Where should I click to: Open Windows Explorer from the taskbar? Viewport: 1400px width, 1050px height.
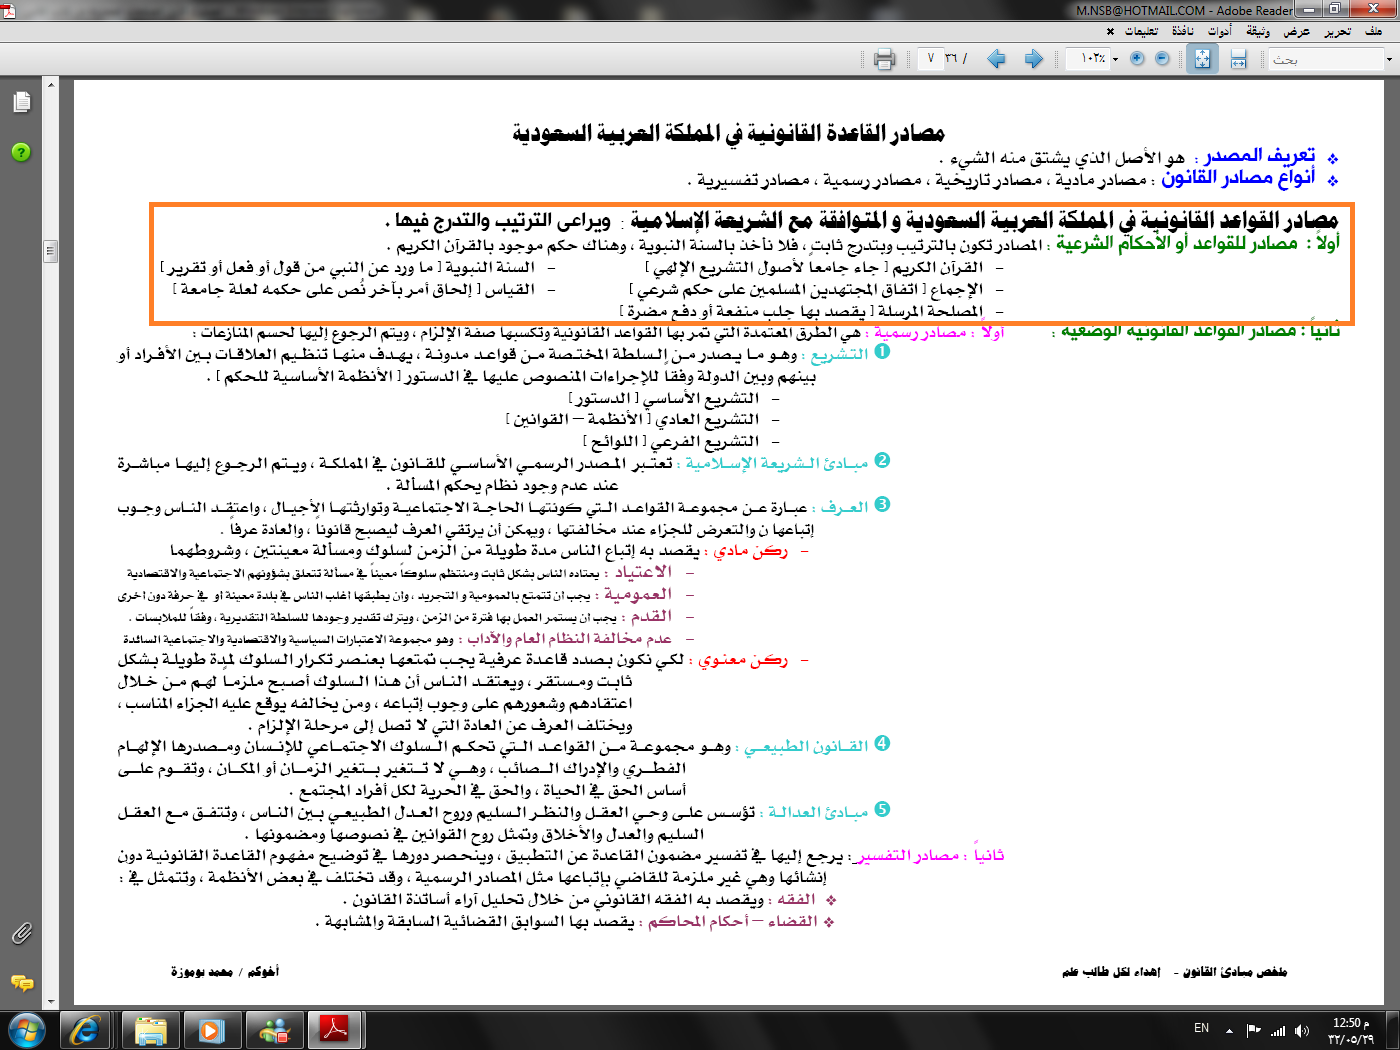click(x=151, y=1030)
